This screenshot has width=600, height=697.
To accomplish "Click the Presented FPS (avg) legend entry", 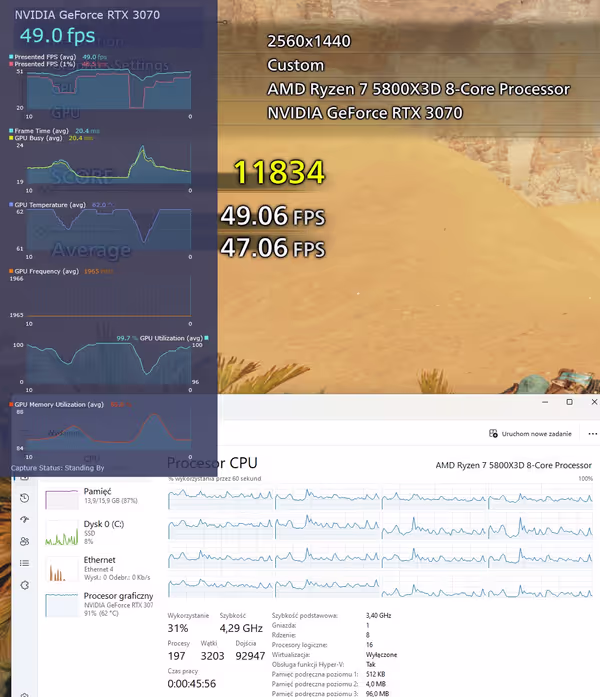I will point(58,57).
